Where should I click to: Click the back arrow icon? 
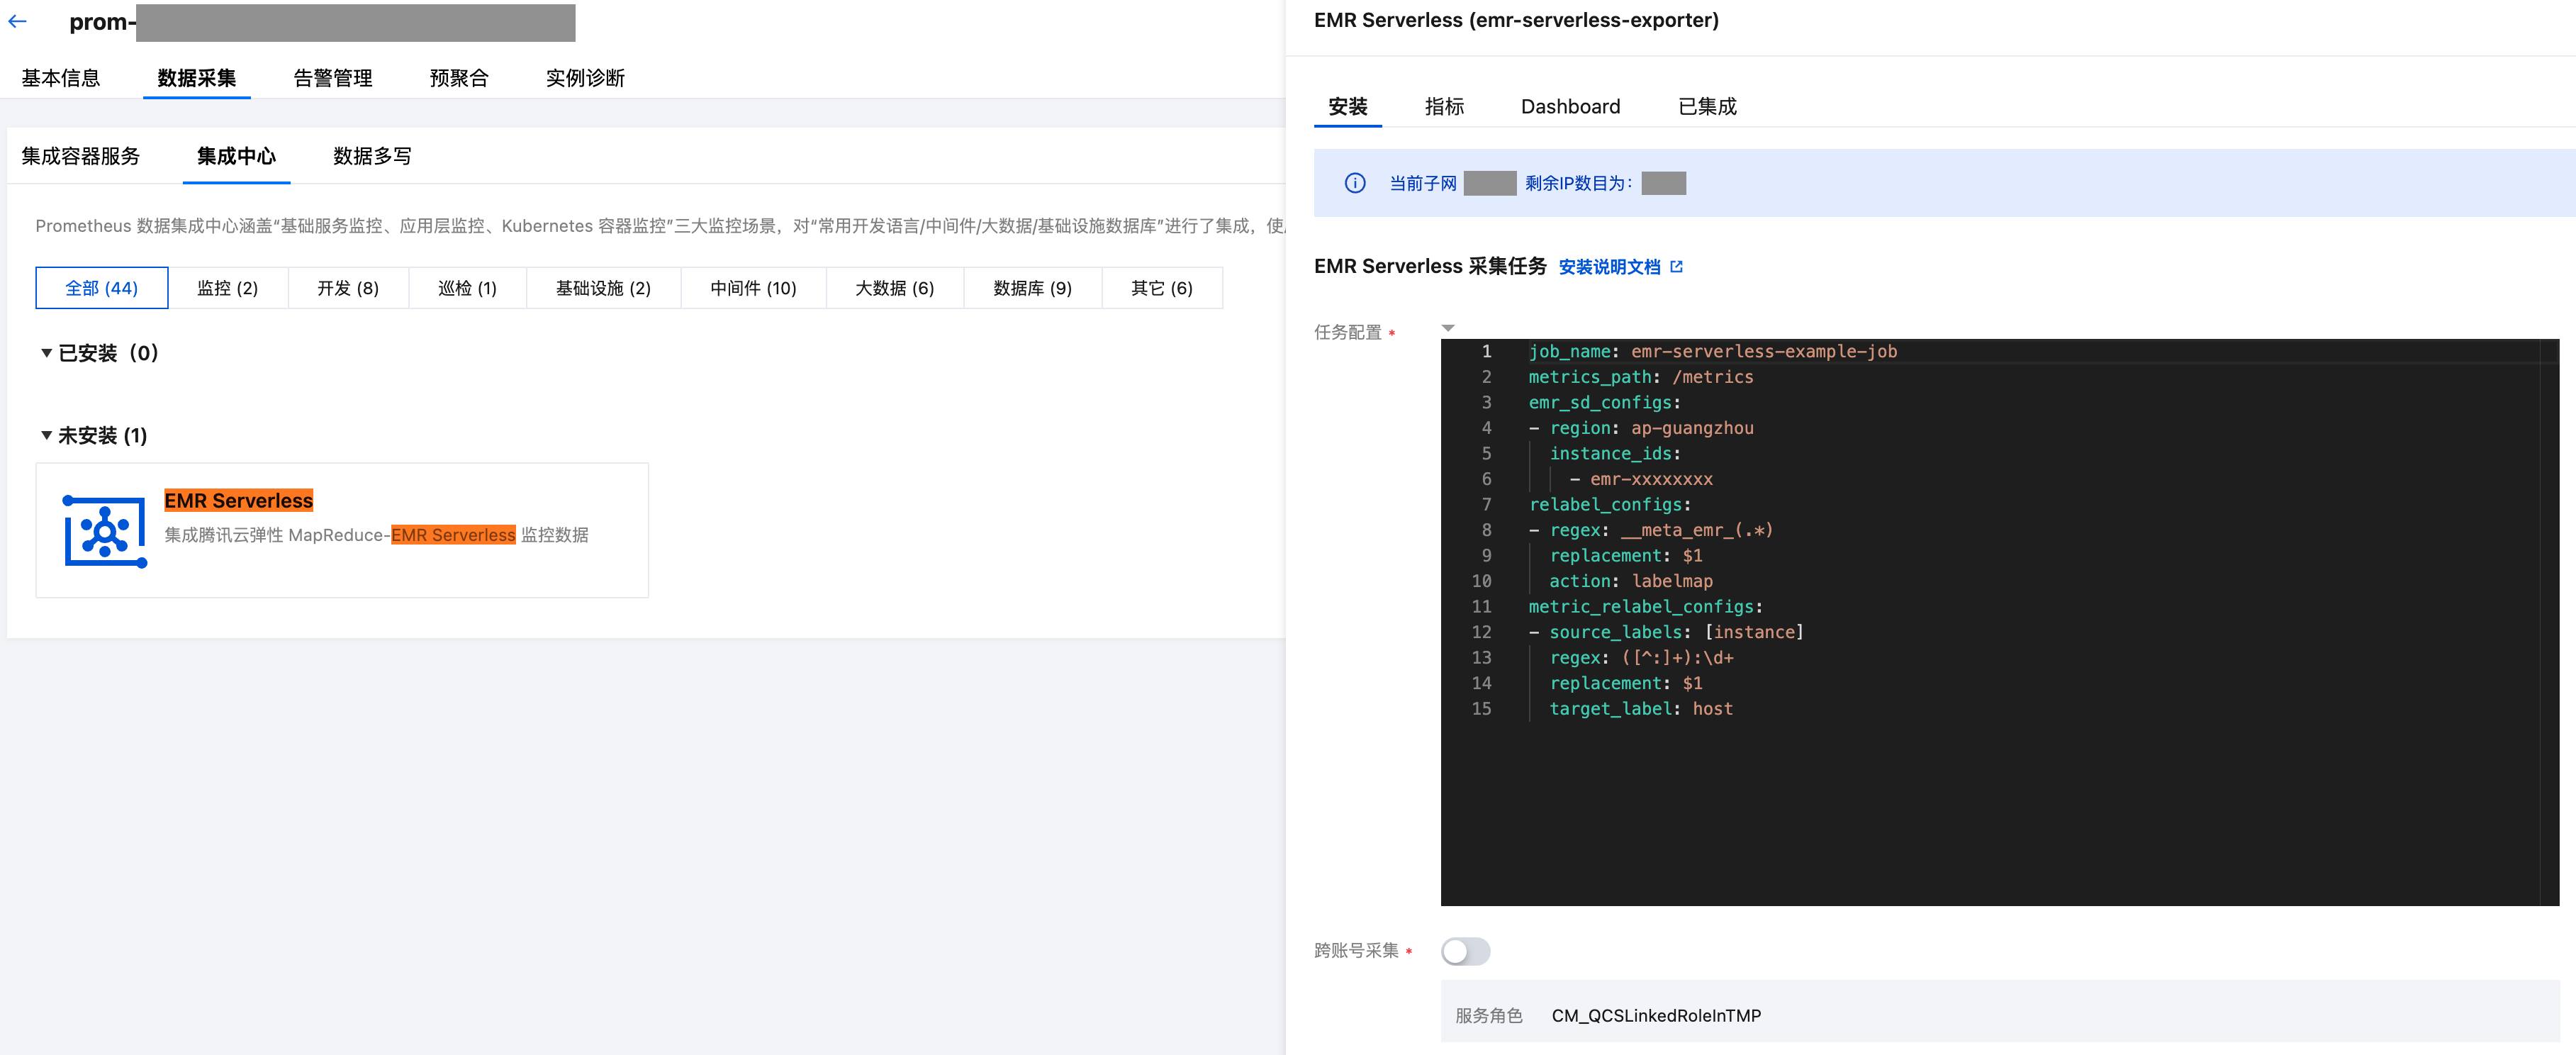click(17, 21)
